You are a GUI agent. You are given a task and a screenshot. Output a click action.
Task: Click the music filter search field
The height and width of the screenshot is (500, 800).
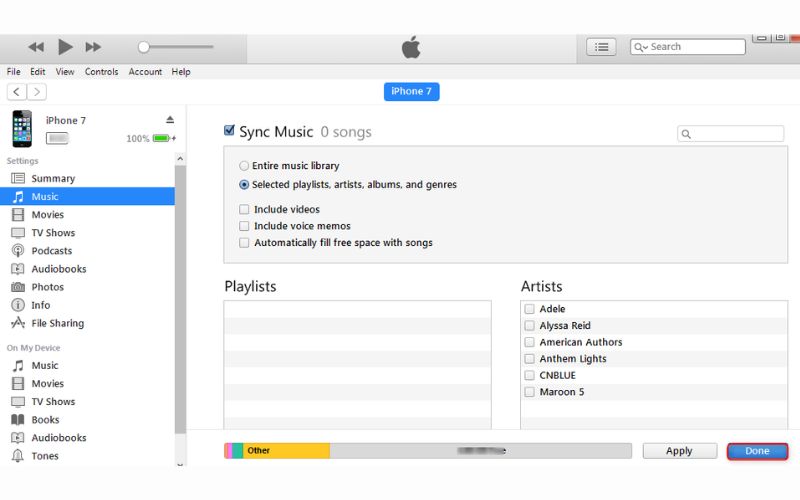(x=731, y=134)
